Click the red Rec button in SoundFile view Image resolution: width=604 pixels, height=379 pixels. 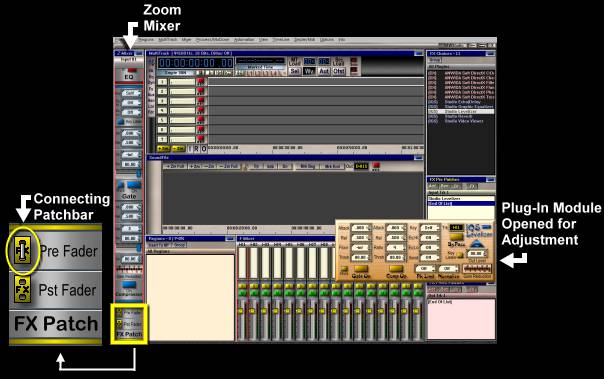[x=376, y=167]
